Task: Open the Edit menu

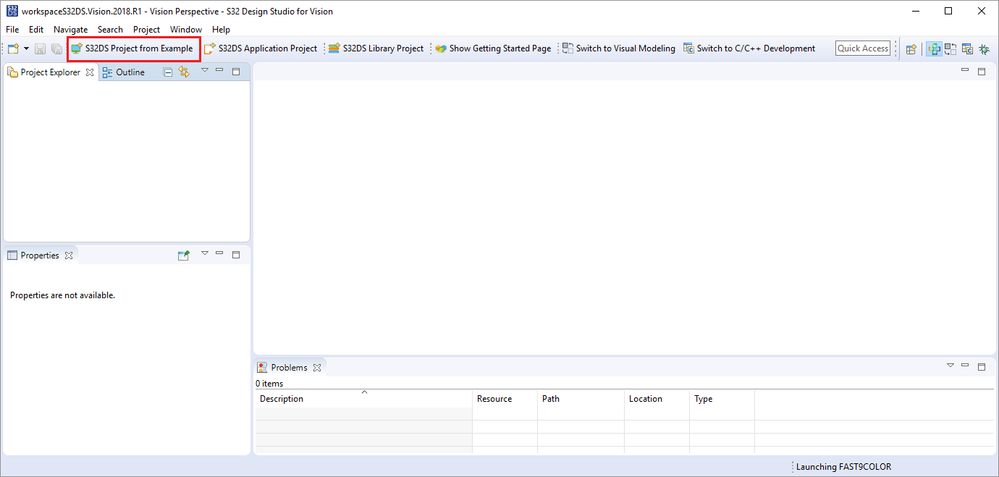Action: coord(36,29)
